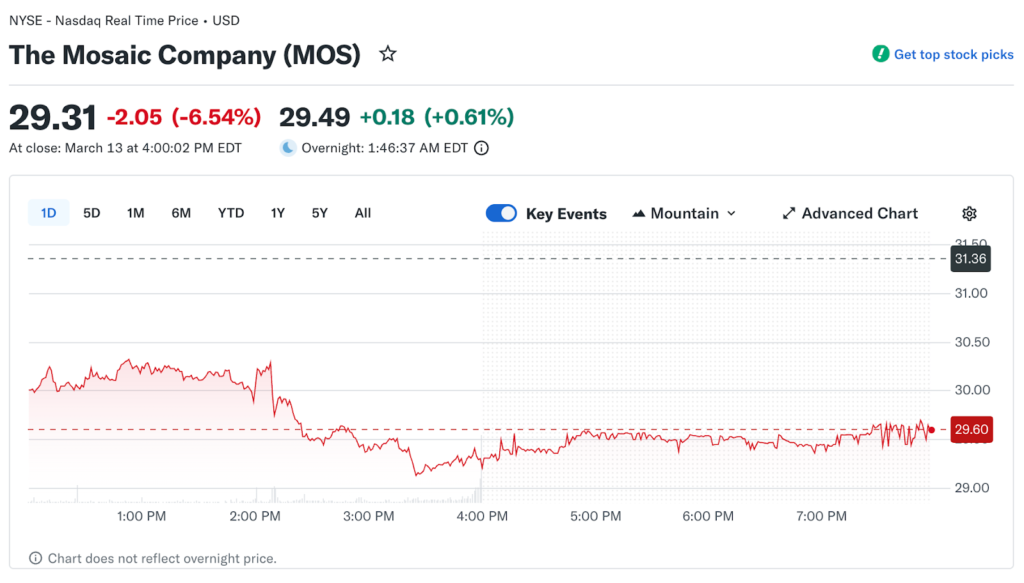The height and width of the screenshot is (583, 1024).
Task: Show the 1M chart range
Action: click(136, 213)
